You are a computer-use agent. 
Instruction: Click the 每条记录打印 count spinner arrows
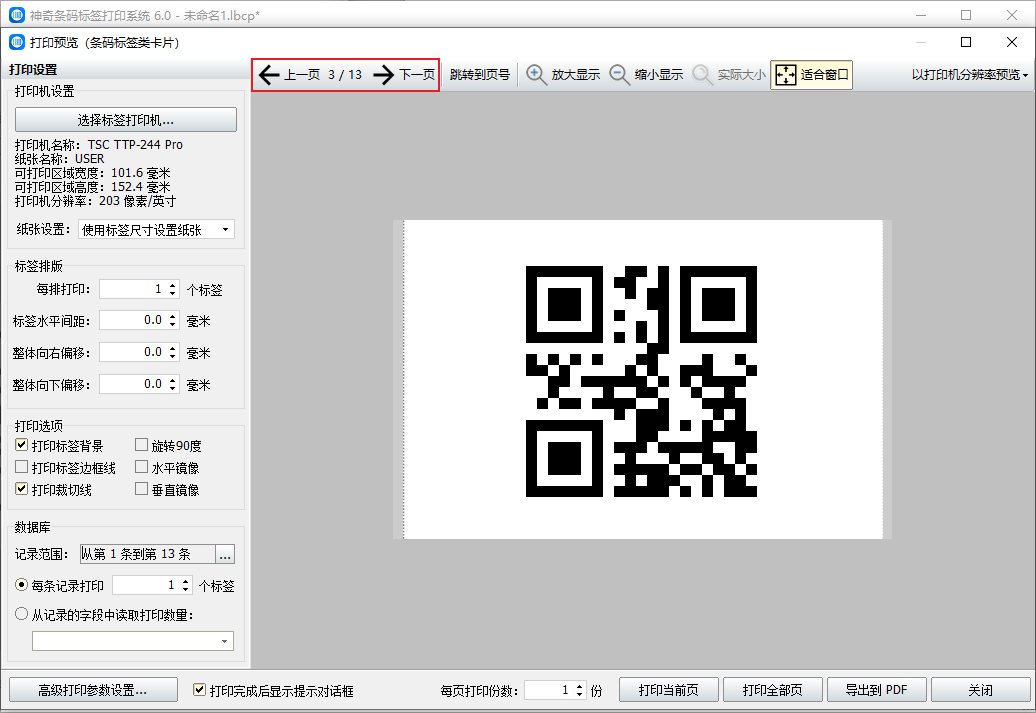[x=186, y=585]
